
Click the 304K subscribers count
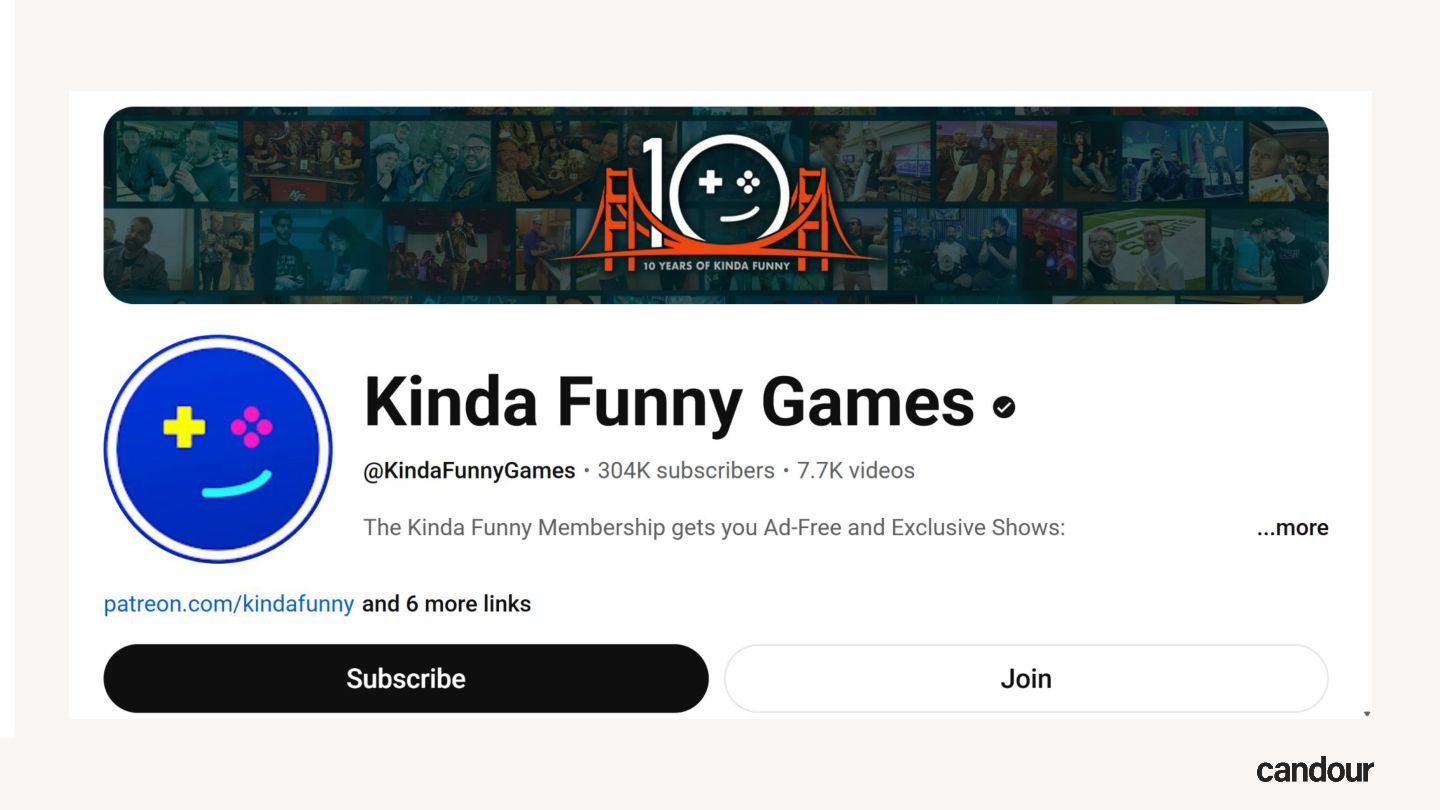point(686,471)
